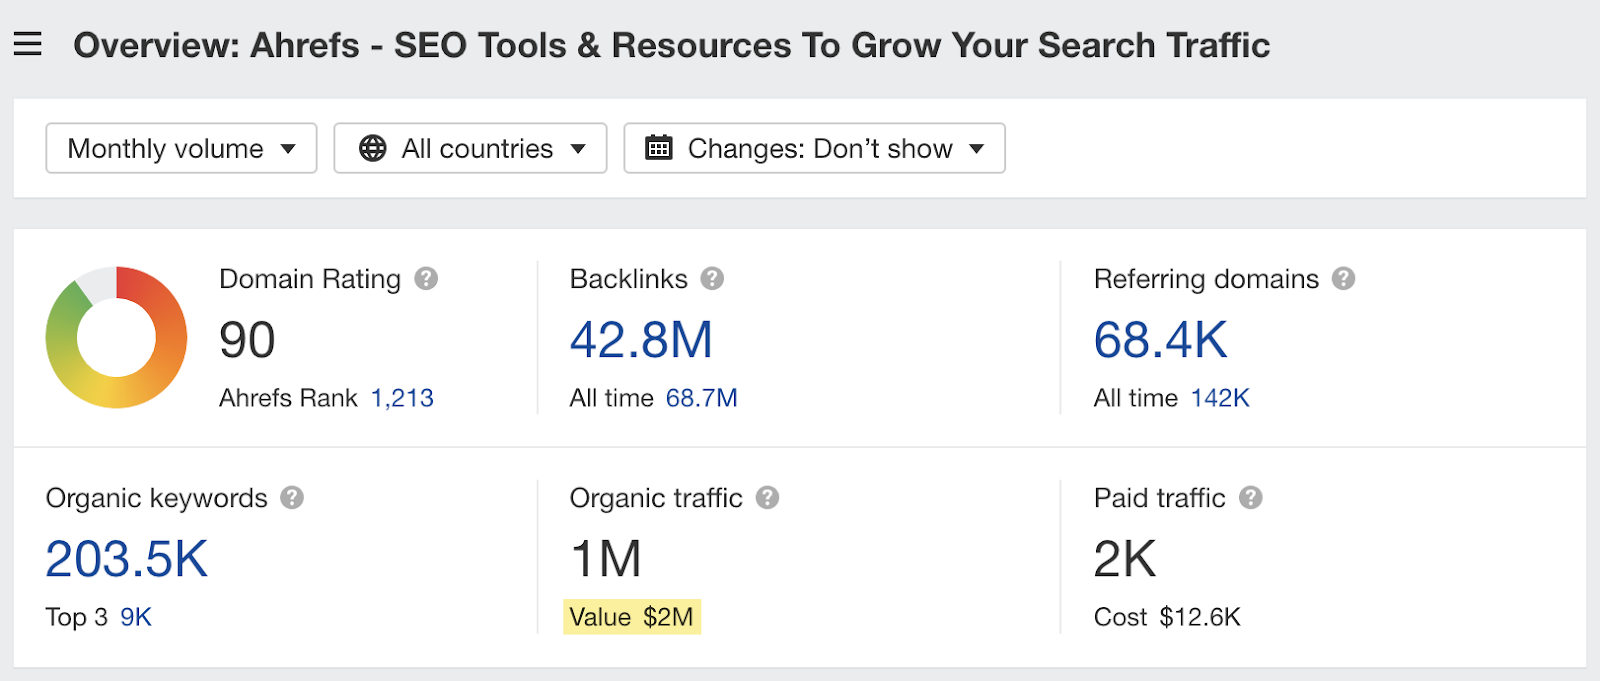
Task: Click the globe icon for countries
Action: pos(373,149)
